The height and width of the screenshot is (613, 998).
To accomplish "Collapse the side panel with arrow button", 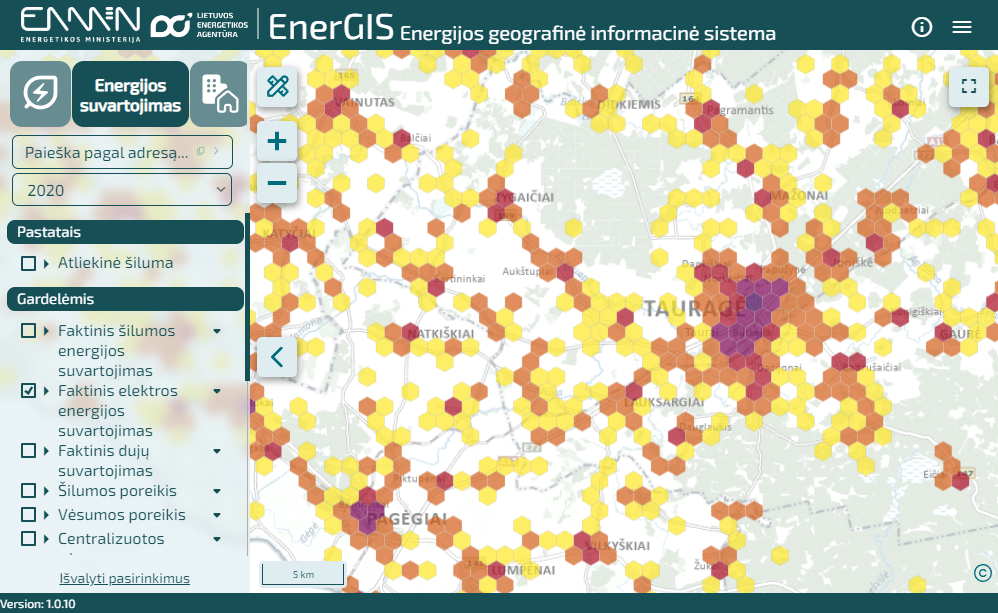I will (x=277, y=356).
